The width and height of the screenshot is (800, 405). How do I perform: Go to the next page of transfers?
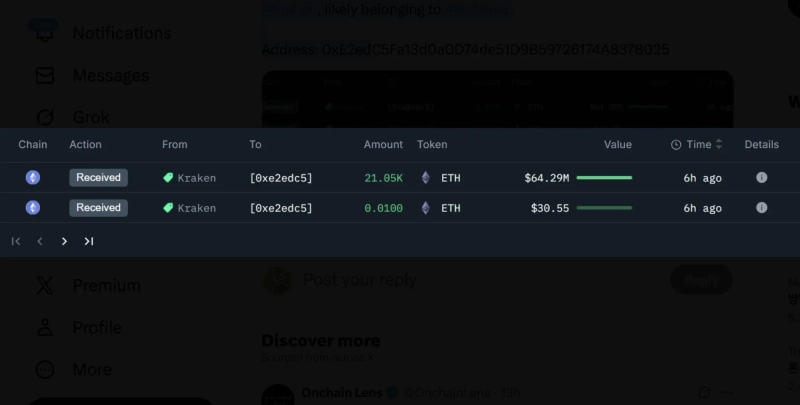coord(65,241)
